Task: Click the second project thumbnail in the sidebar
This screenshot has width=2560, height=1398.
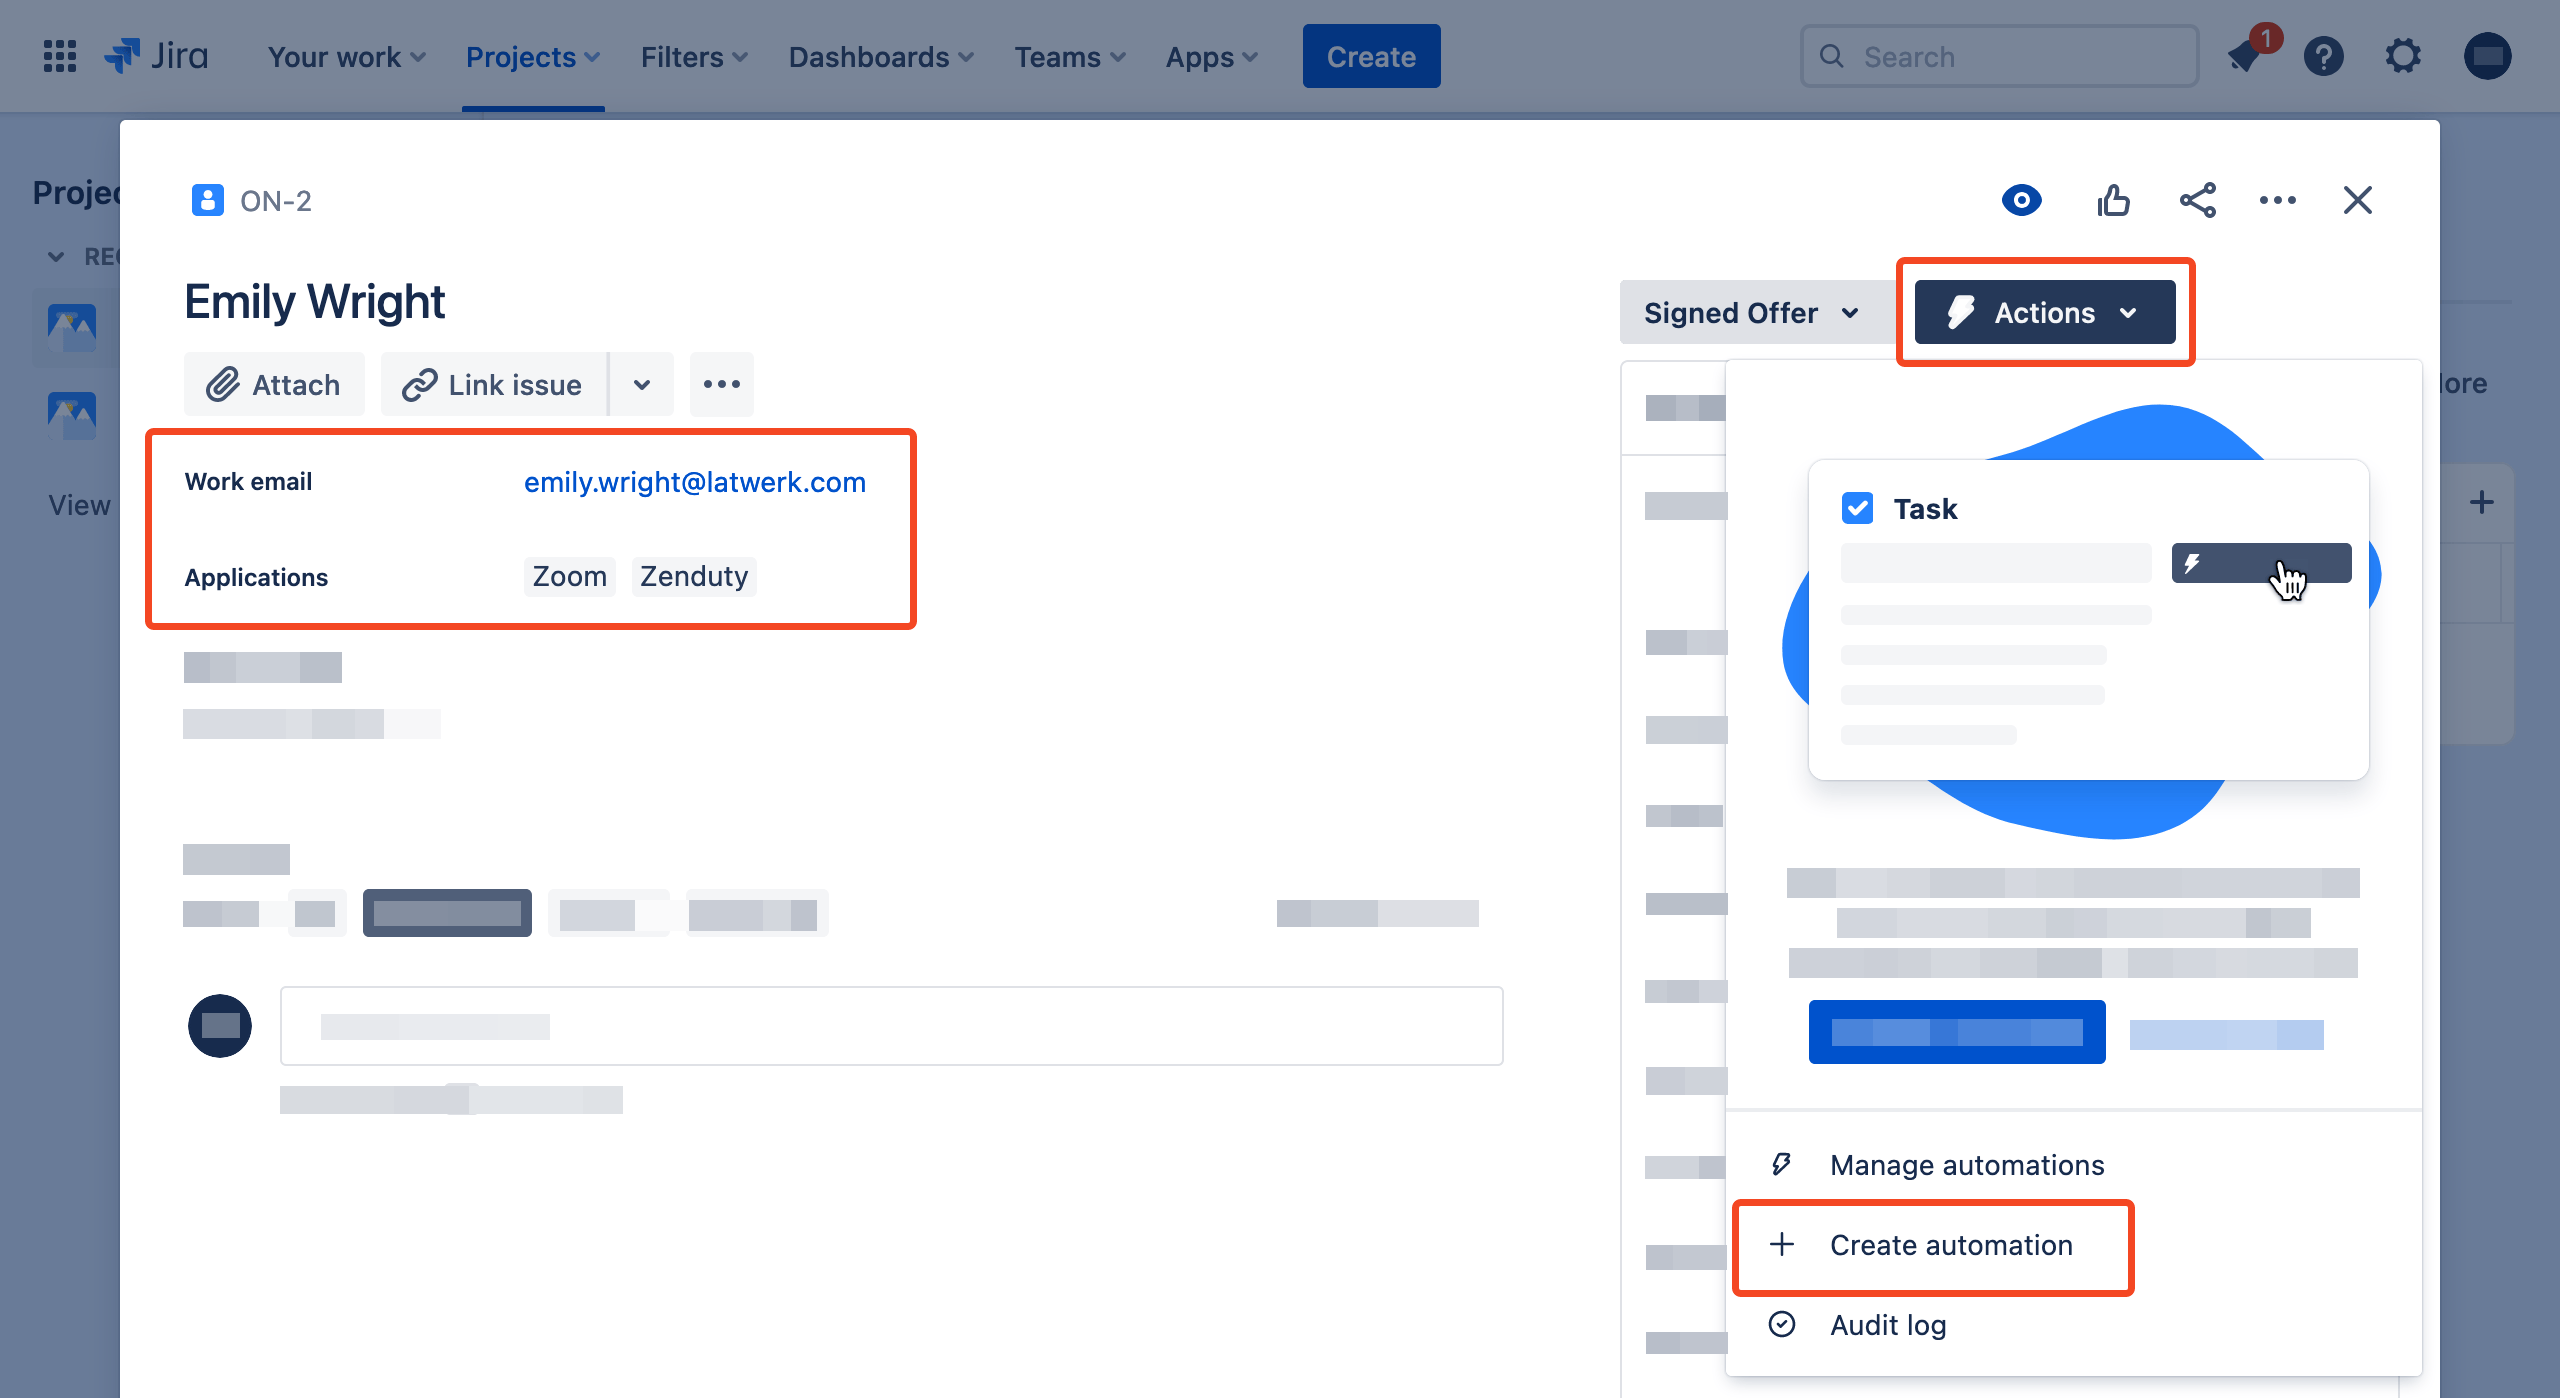Action: point(72,415)
